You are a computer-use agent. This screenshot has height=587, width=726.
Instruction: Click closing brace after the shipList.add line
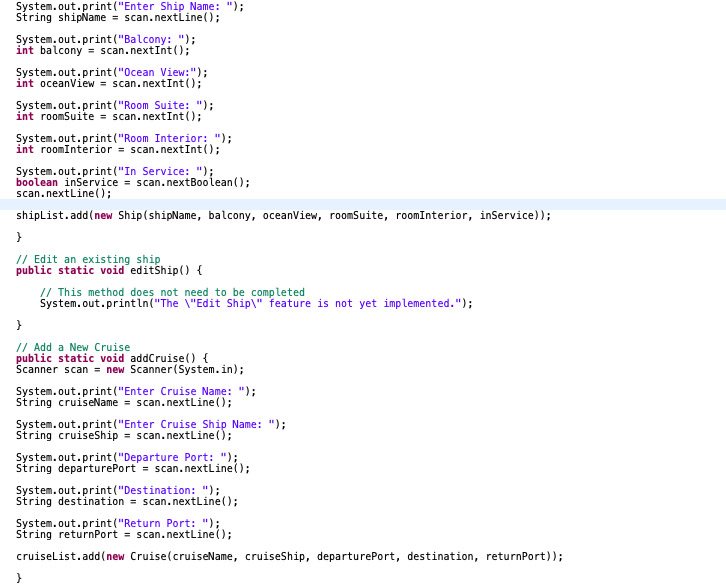tap(19, 237)
